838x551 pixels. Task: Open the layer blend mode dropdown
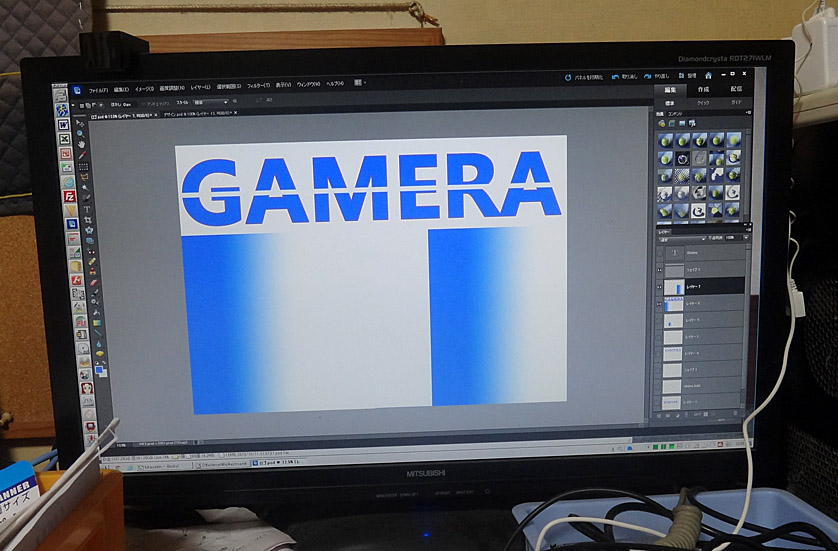(x=680, y=239)
